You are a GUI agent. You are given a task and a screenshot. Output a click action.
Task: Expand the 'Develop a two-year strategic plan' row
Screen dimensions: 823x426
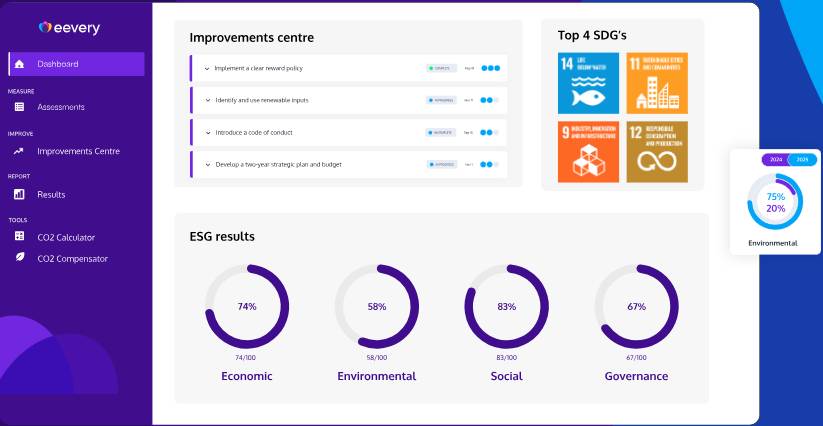tap(207, 165)
